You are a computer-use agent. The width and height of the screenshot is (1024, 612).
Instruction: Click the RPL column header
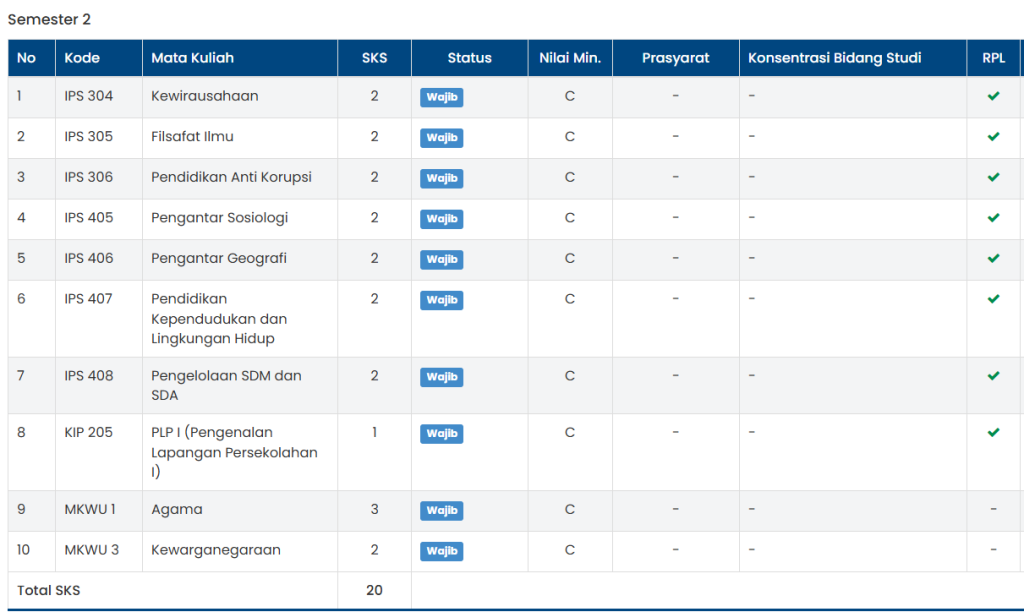993,58
